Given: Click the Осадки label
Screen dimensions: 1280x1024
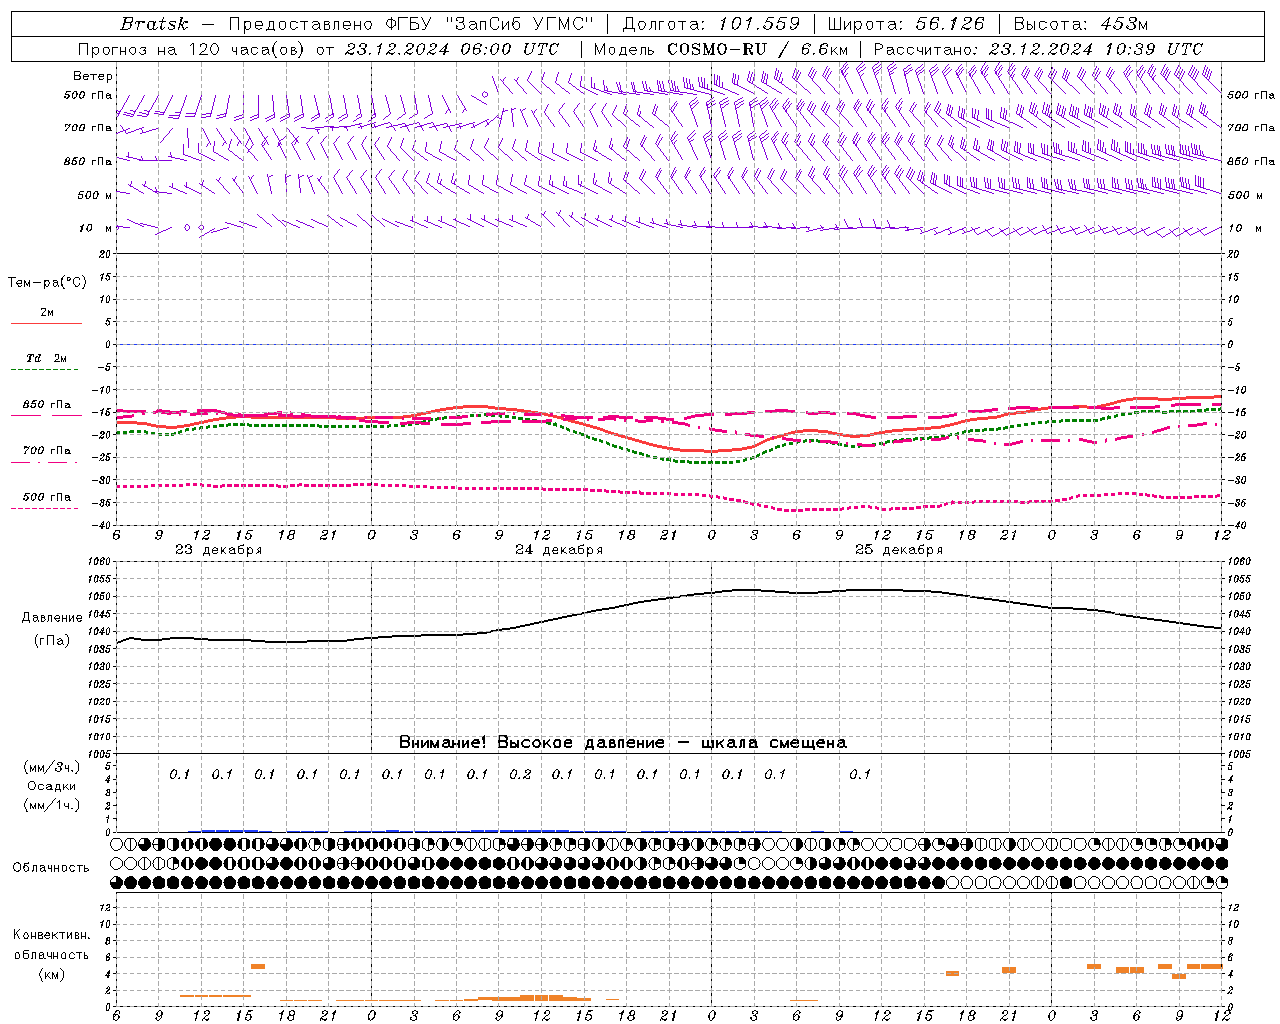Looking at the screenshot, I should pos(52,787).
